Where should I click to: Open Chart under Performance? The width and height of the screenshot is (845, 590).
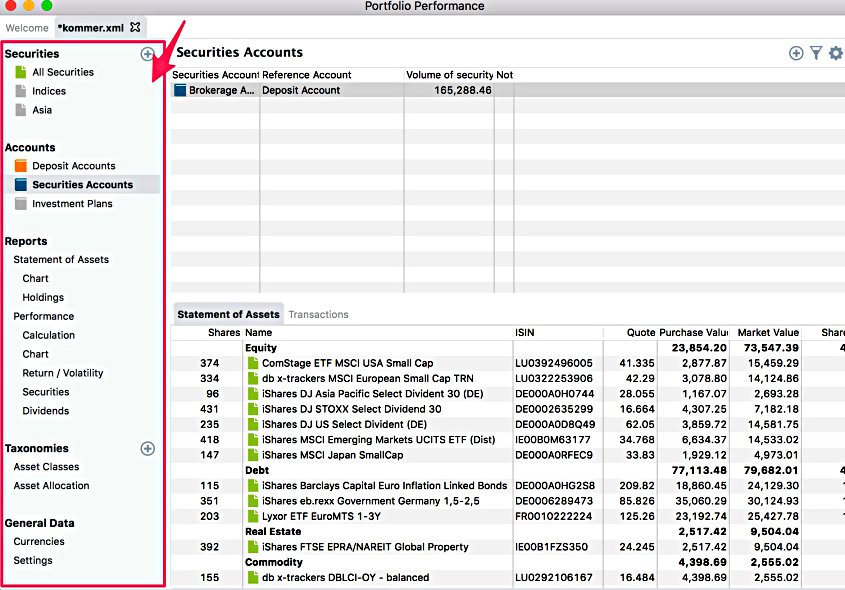pyautogui.click(x=36, y=354)
